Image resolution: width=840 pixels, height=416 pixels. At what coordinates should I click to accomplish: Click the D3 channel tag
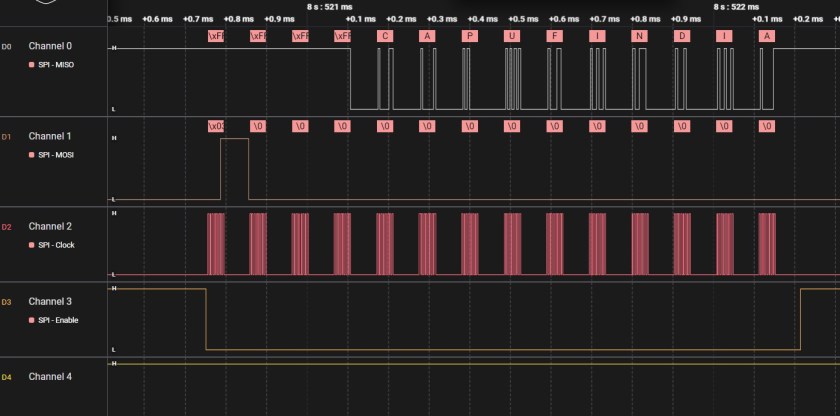point(6,302)
